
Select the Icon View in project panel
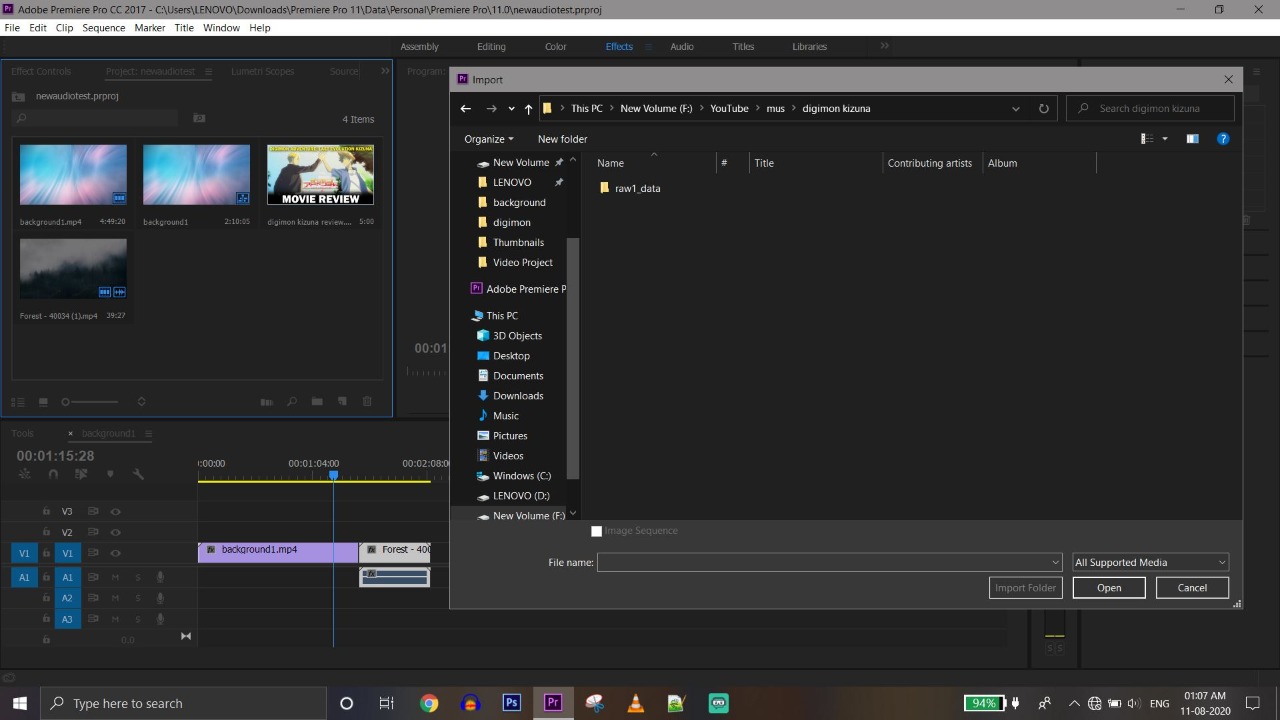click(43, 402)
